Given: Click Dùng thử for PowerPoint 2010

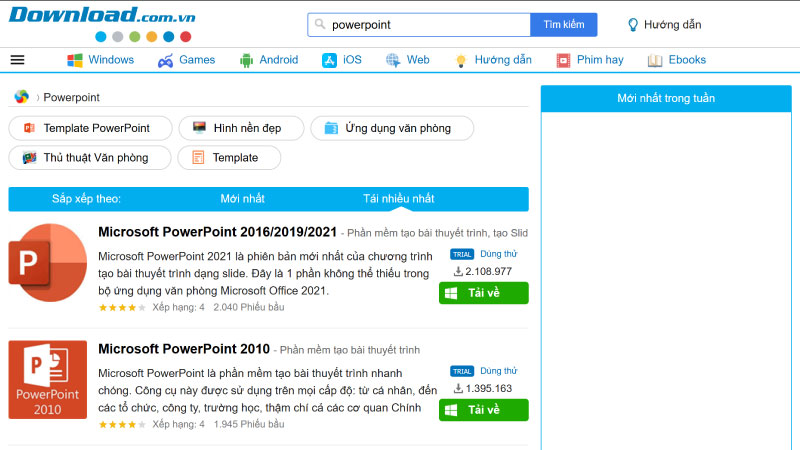Looking at the screenshot, I should [x=498, y=370].
